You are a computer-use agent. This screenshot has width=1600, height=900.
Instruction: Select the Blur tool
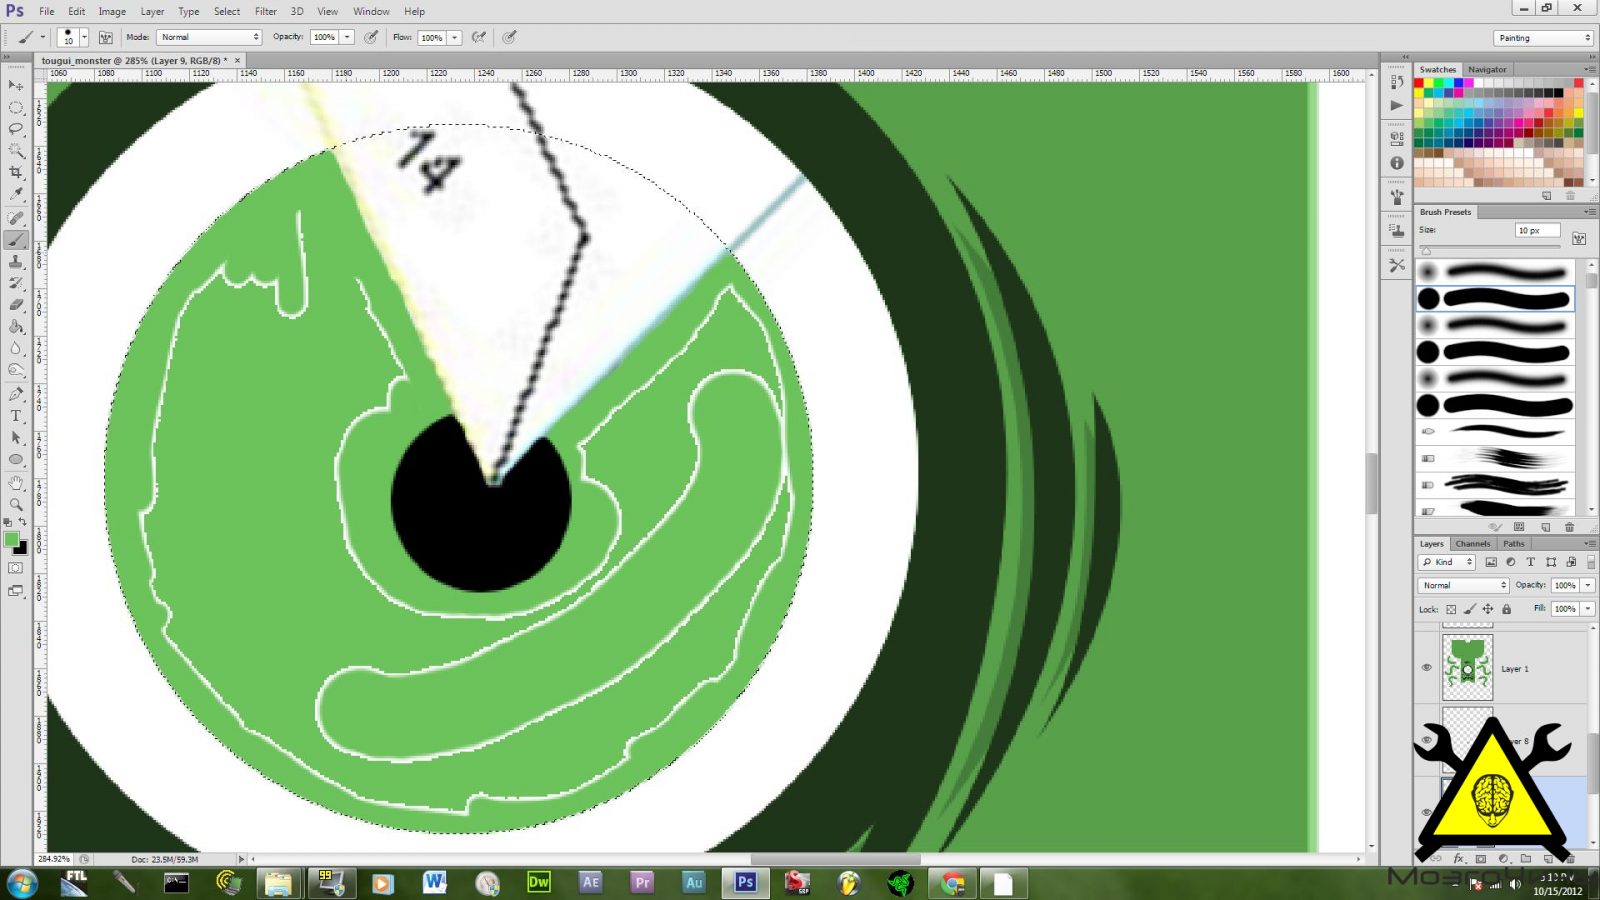pos(16,349)
